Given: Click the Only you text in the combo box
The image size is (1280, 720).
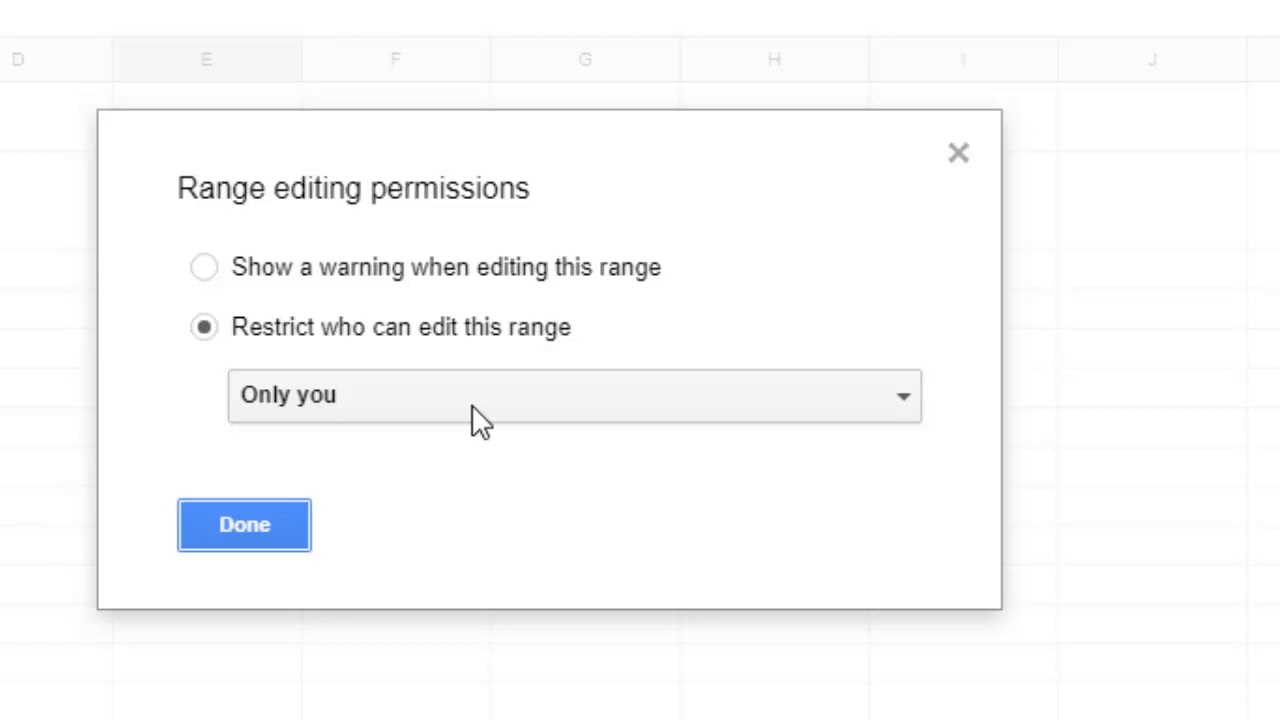Looking at the screenshot, I should point(288,395).
